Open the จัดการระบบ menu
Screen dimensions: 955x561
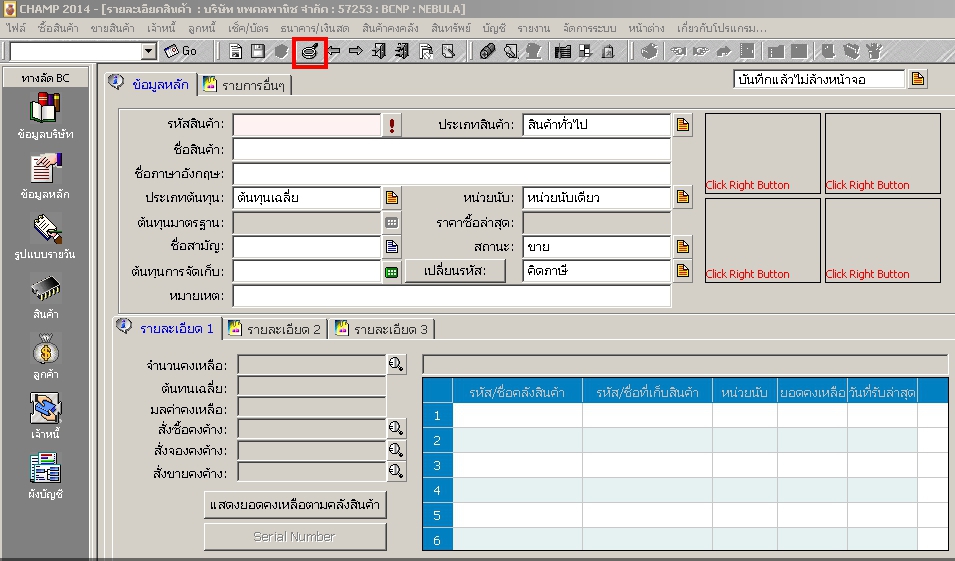[x=589, y=28]
